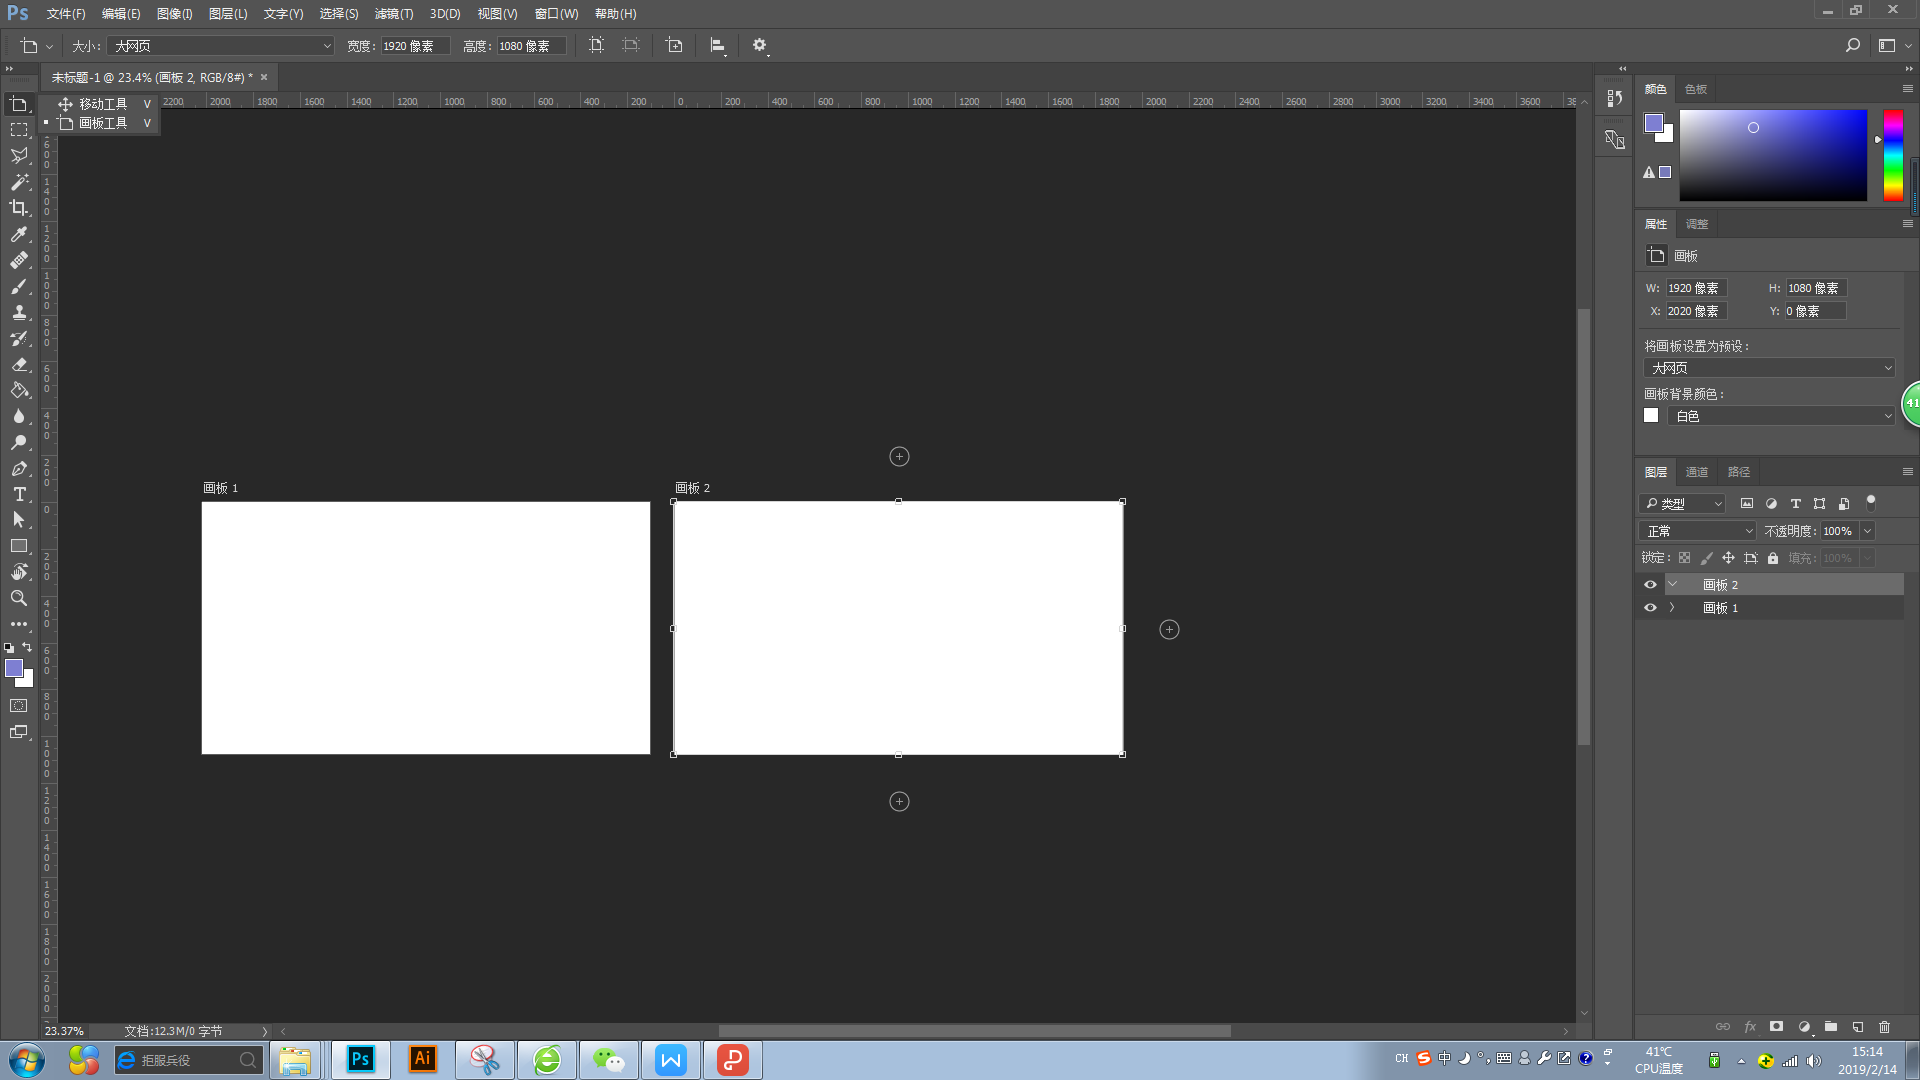Toggle the lock all icon in layers panel
The height and width of the screenshot is (1080, 1920).
pyautogui.click(x=1773, y=558)
